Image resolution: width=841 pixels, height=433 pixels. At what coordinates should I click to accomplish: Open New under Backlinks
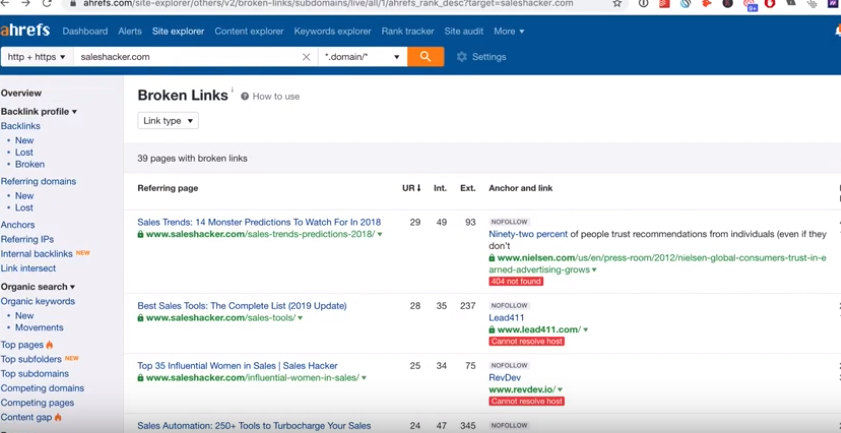pos(24,141)
